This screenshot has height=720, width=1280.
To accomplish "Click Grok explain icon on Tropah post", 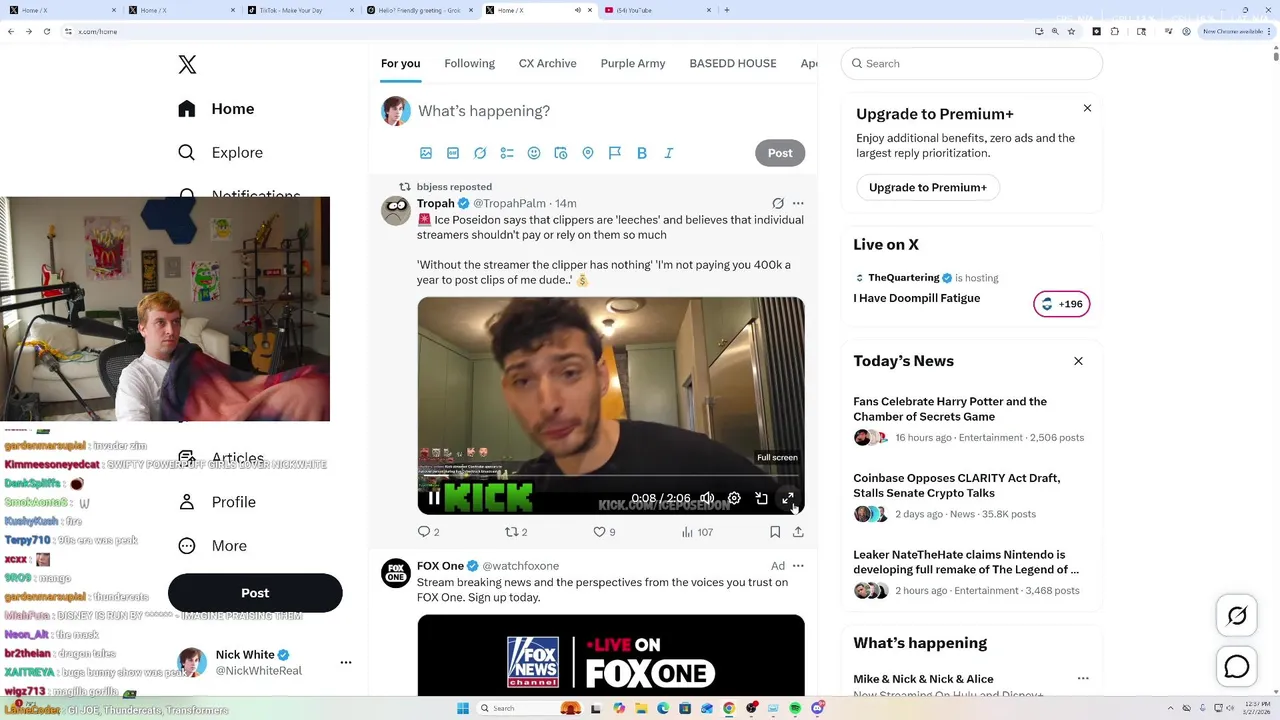I will pos(778,203).
